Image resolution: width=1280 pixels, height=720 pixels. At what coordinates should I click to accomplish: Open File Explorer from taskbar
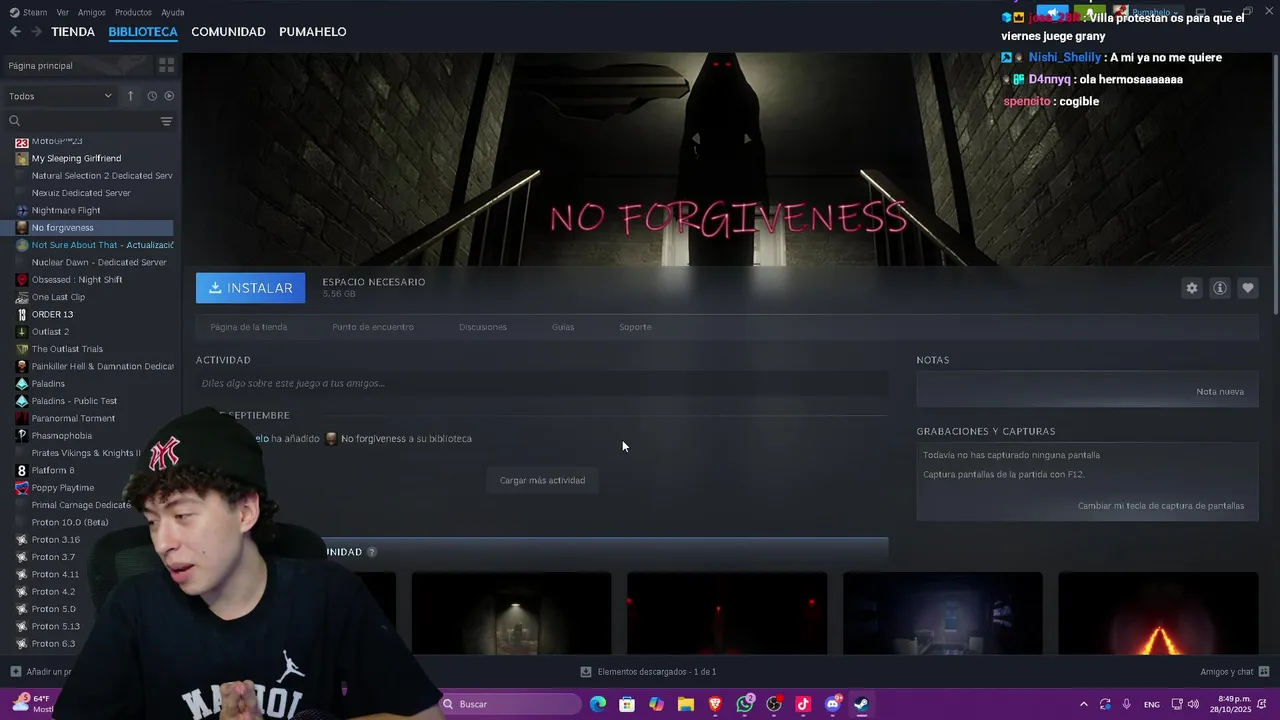tap(686, 704)
